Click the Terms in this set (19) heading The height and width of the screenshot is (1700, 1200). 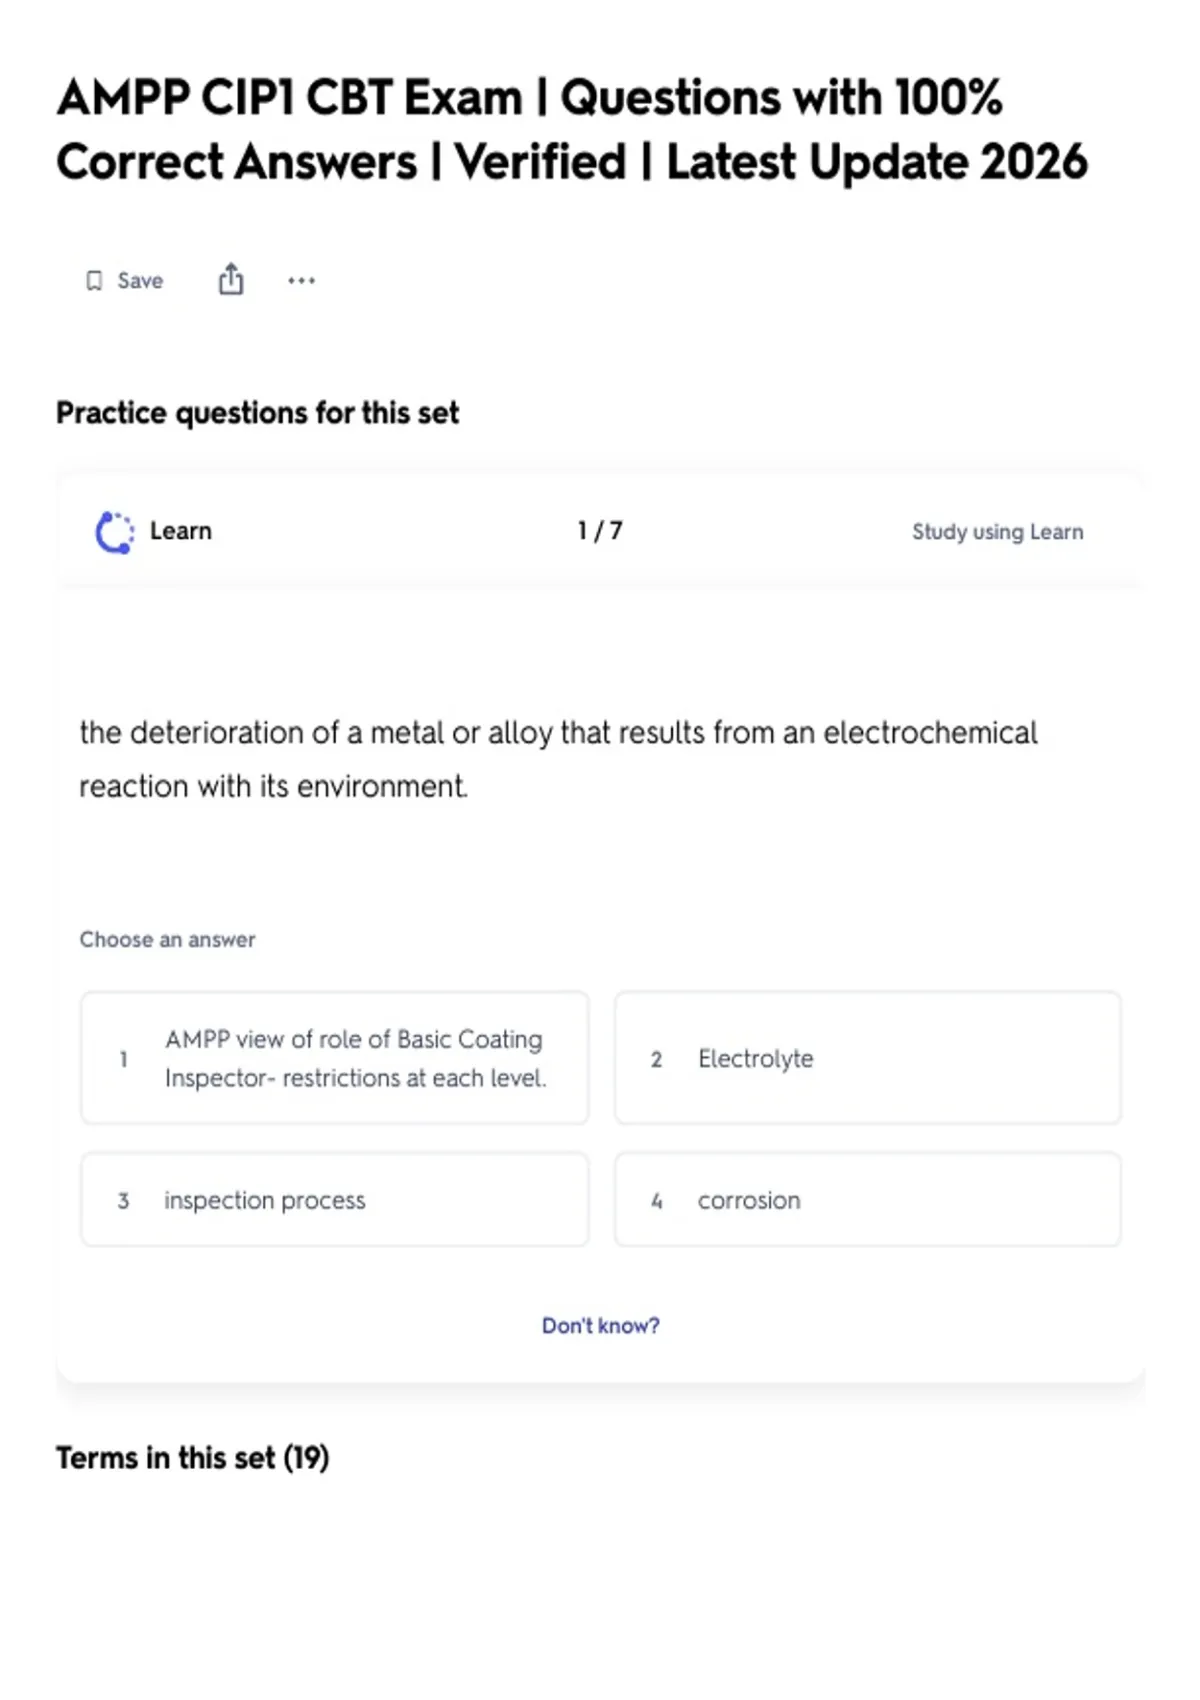tap(192, 1458)
